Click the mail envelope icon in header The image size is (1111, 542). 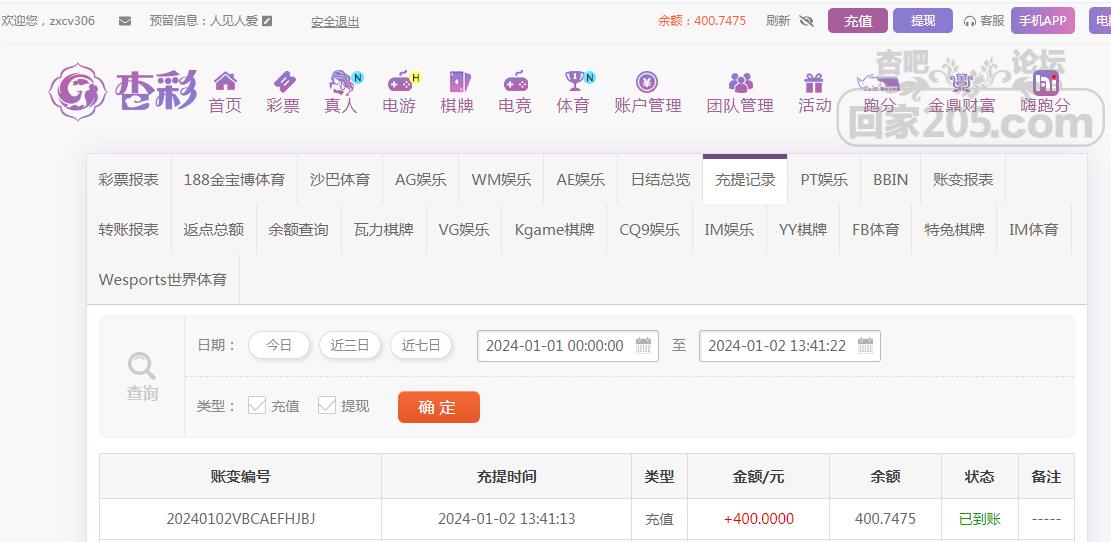(125, 21)
